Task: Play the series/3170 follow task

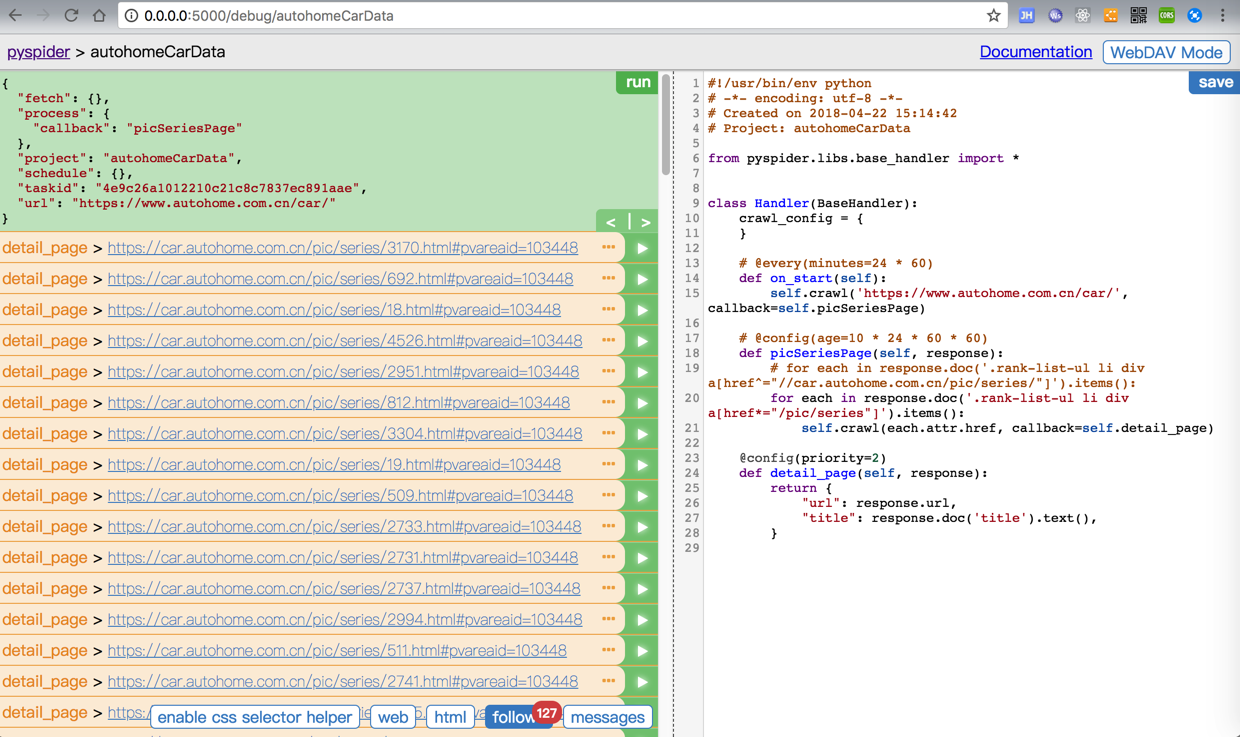Action: coord(642,248)
